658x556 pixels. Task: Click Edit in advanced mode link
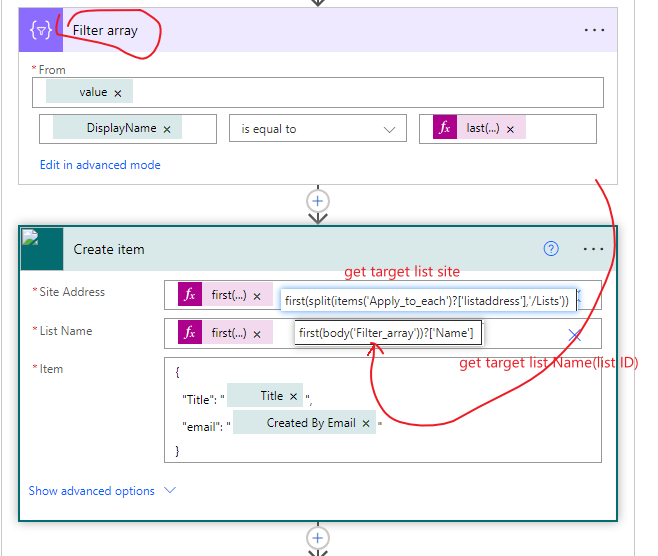point(100,165)
